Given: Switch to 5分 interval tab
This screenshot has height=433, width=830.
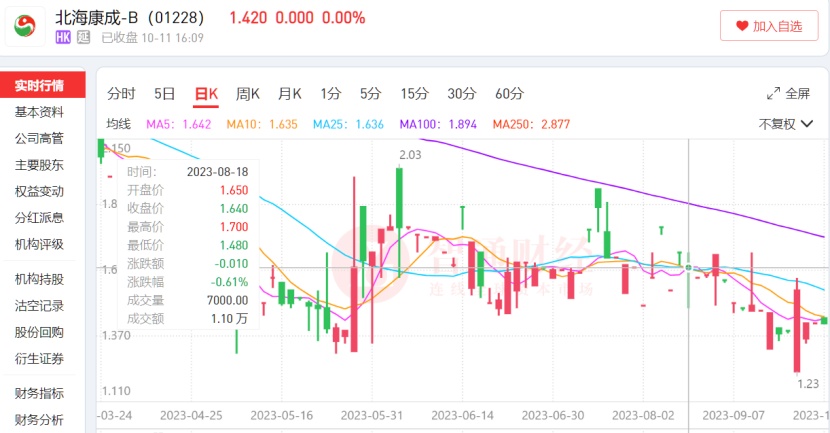Looking at the screenshot, I should point(371,94).
